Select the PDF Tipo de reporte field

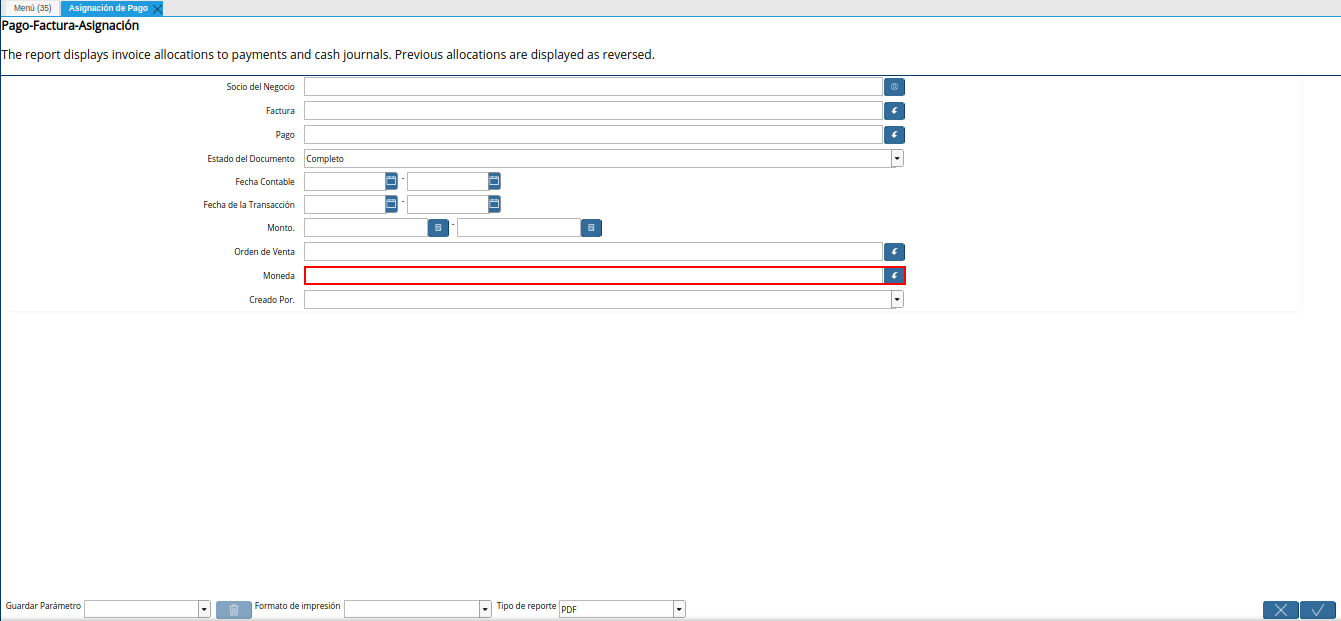click(616, 609)
